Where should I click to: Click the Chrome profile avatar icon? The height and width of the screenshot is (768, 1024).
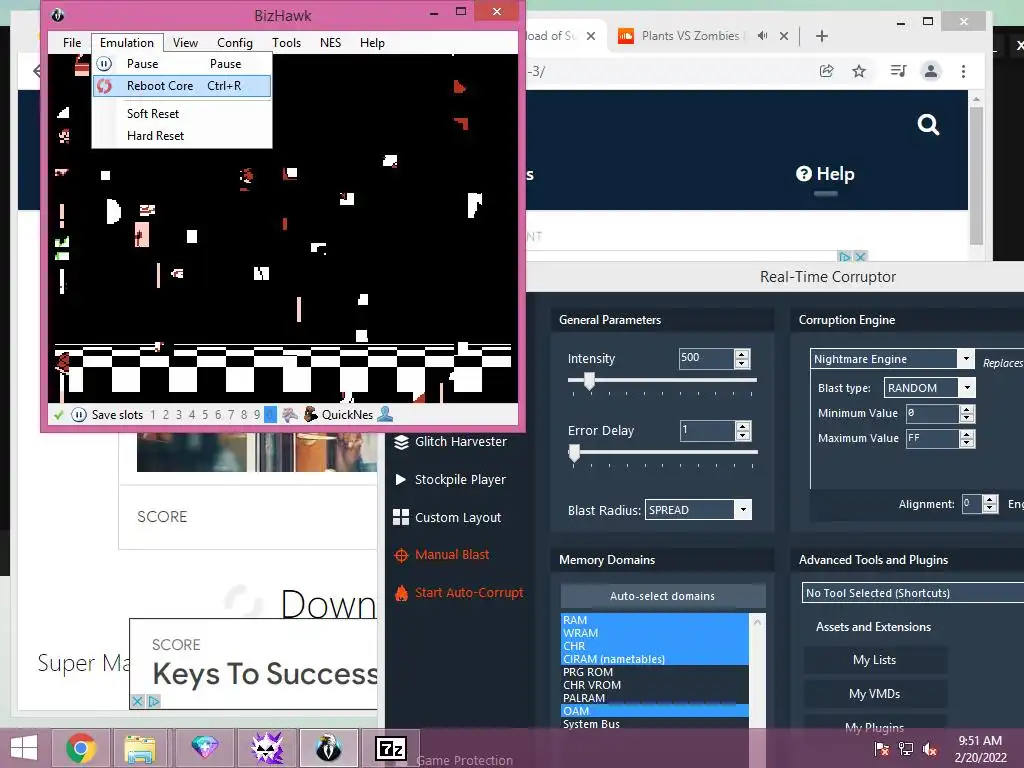pyautogui.click(x=931, y=71)
